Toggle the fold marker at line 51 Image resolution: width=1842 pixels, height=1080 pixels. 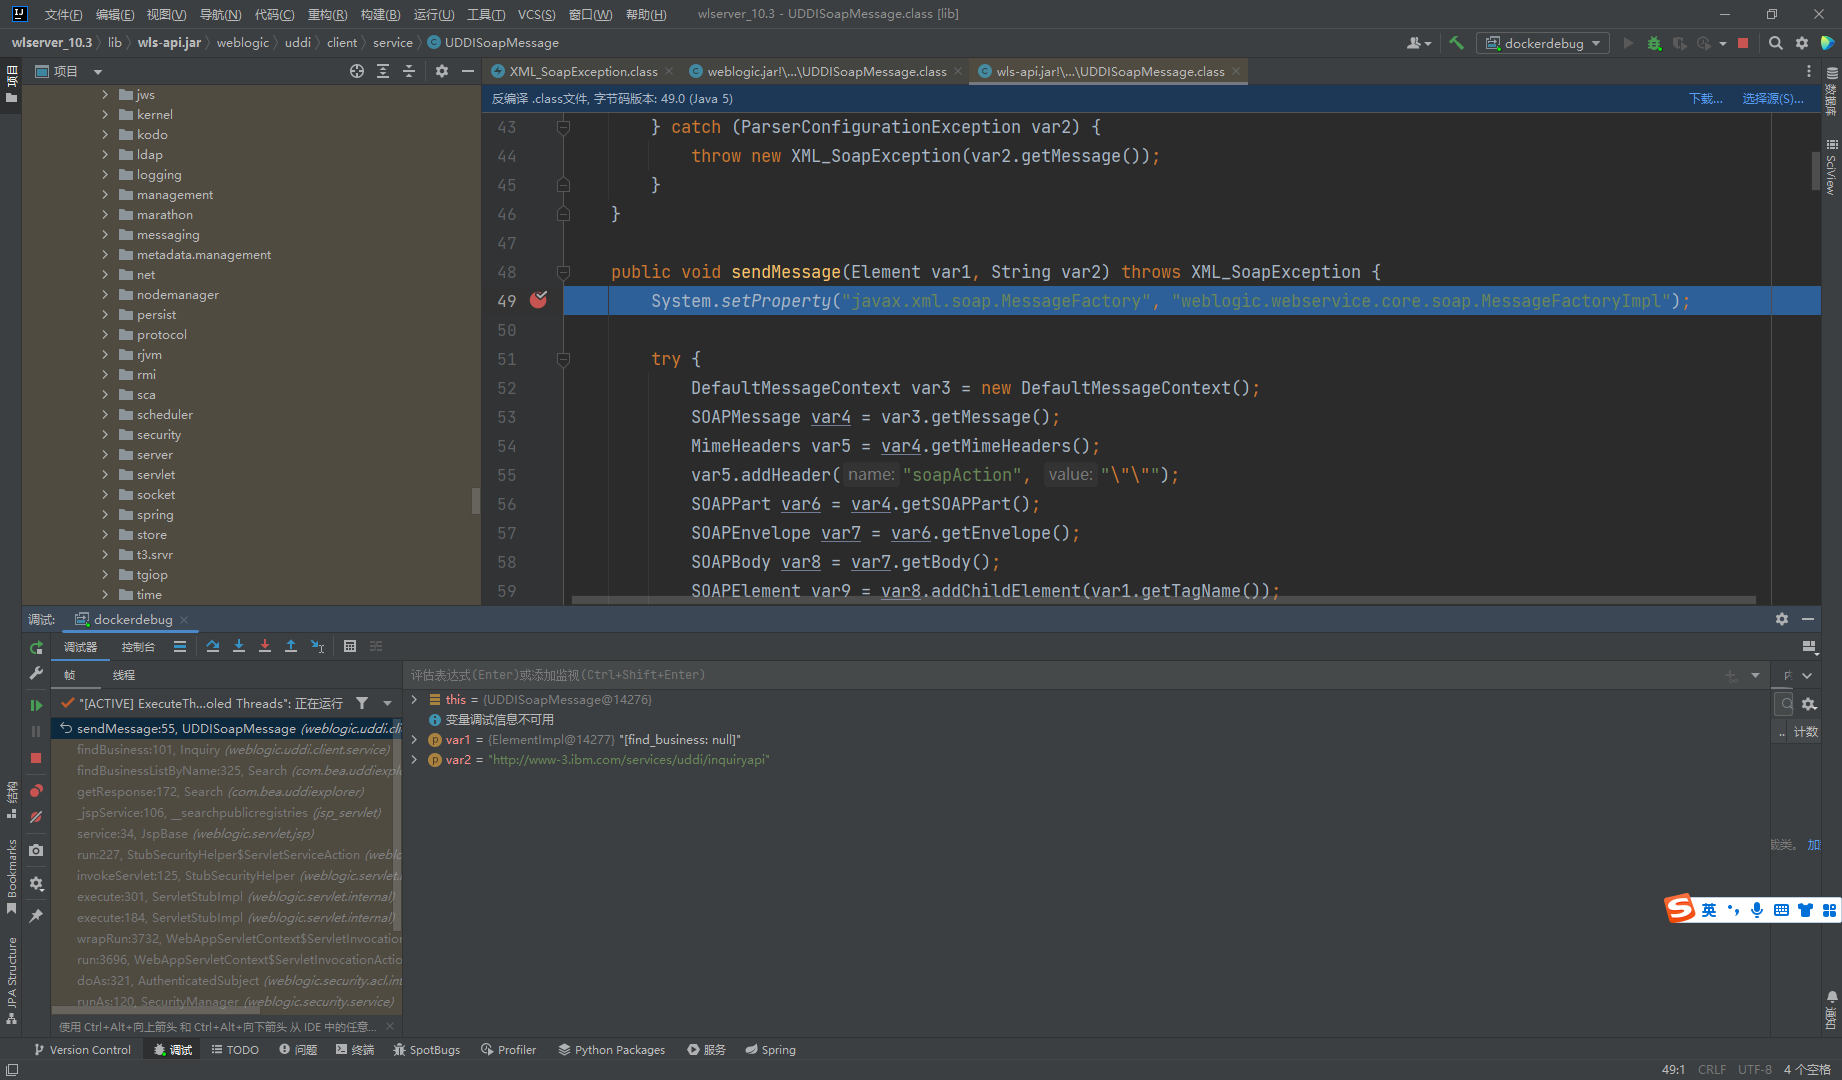563,359
